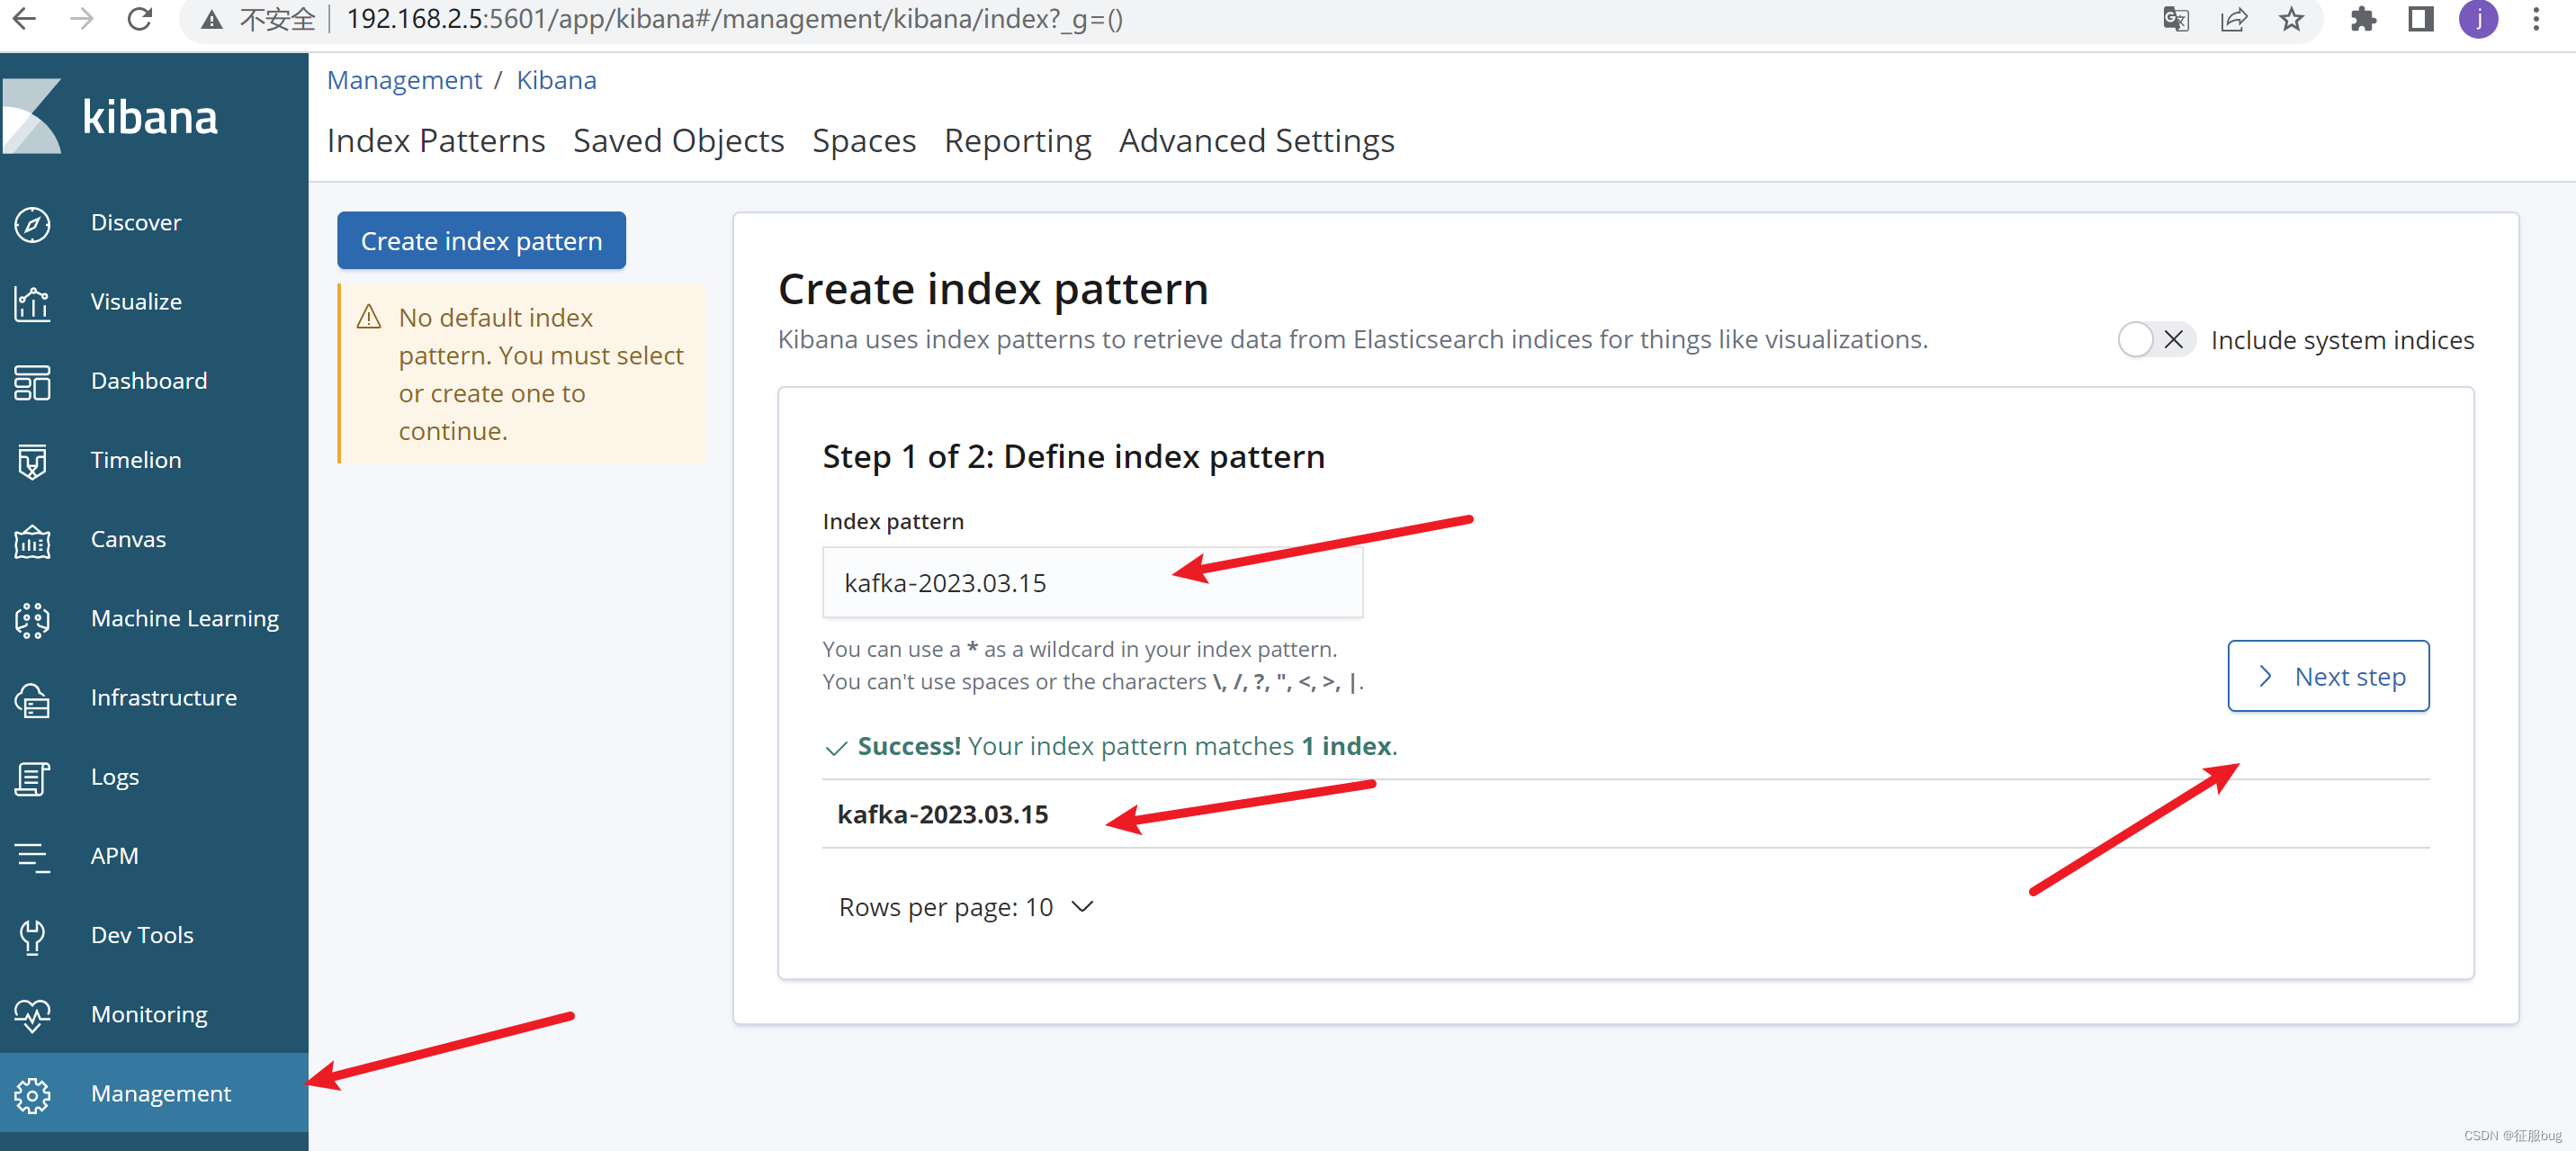Switch to Saved Objects tab
The width and height of the screenshot is (2576, 1151).
[x=678, y=141]
